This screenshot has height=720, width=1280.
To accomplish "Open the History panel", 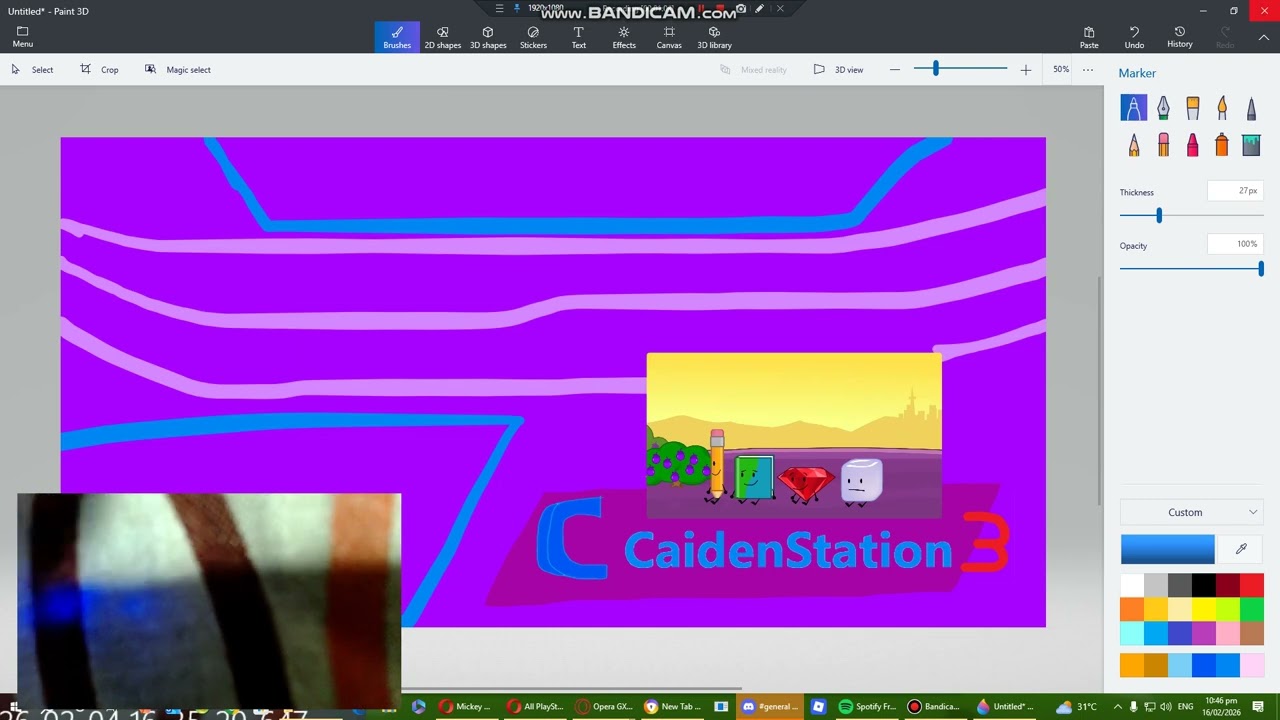I will 1179,37.
